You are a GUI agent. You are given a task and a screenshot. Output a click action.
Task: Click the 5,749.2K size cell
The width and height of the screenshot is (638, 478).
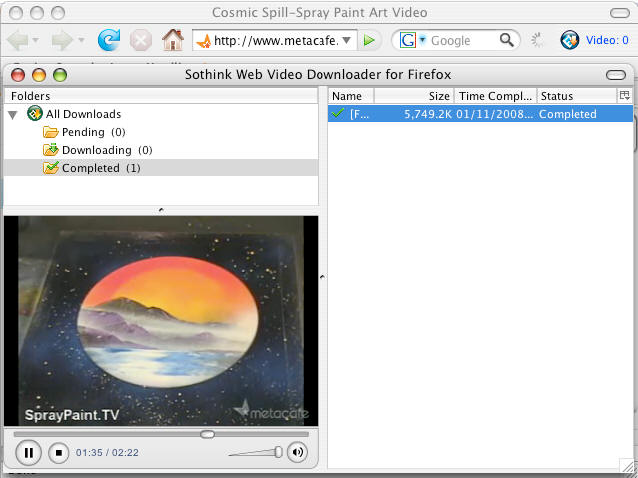click(428, 114)
